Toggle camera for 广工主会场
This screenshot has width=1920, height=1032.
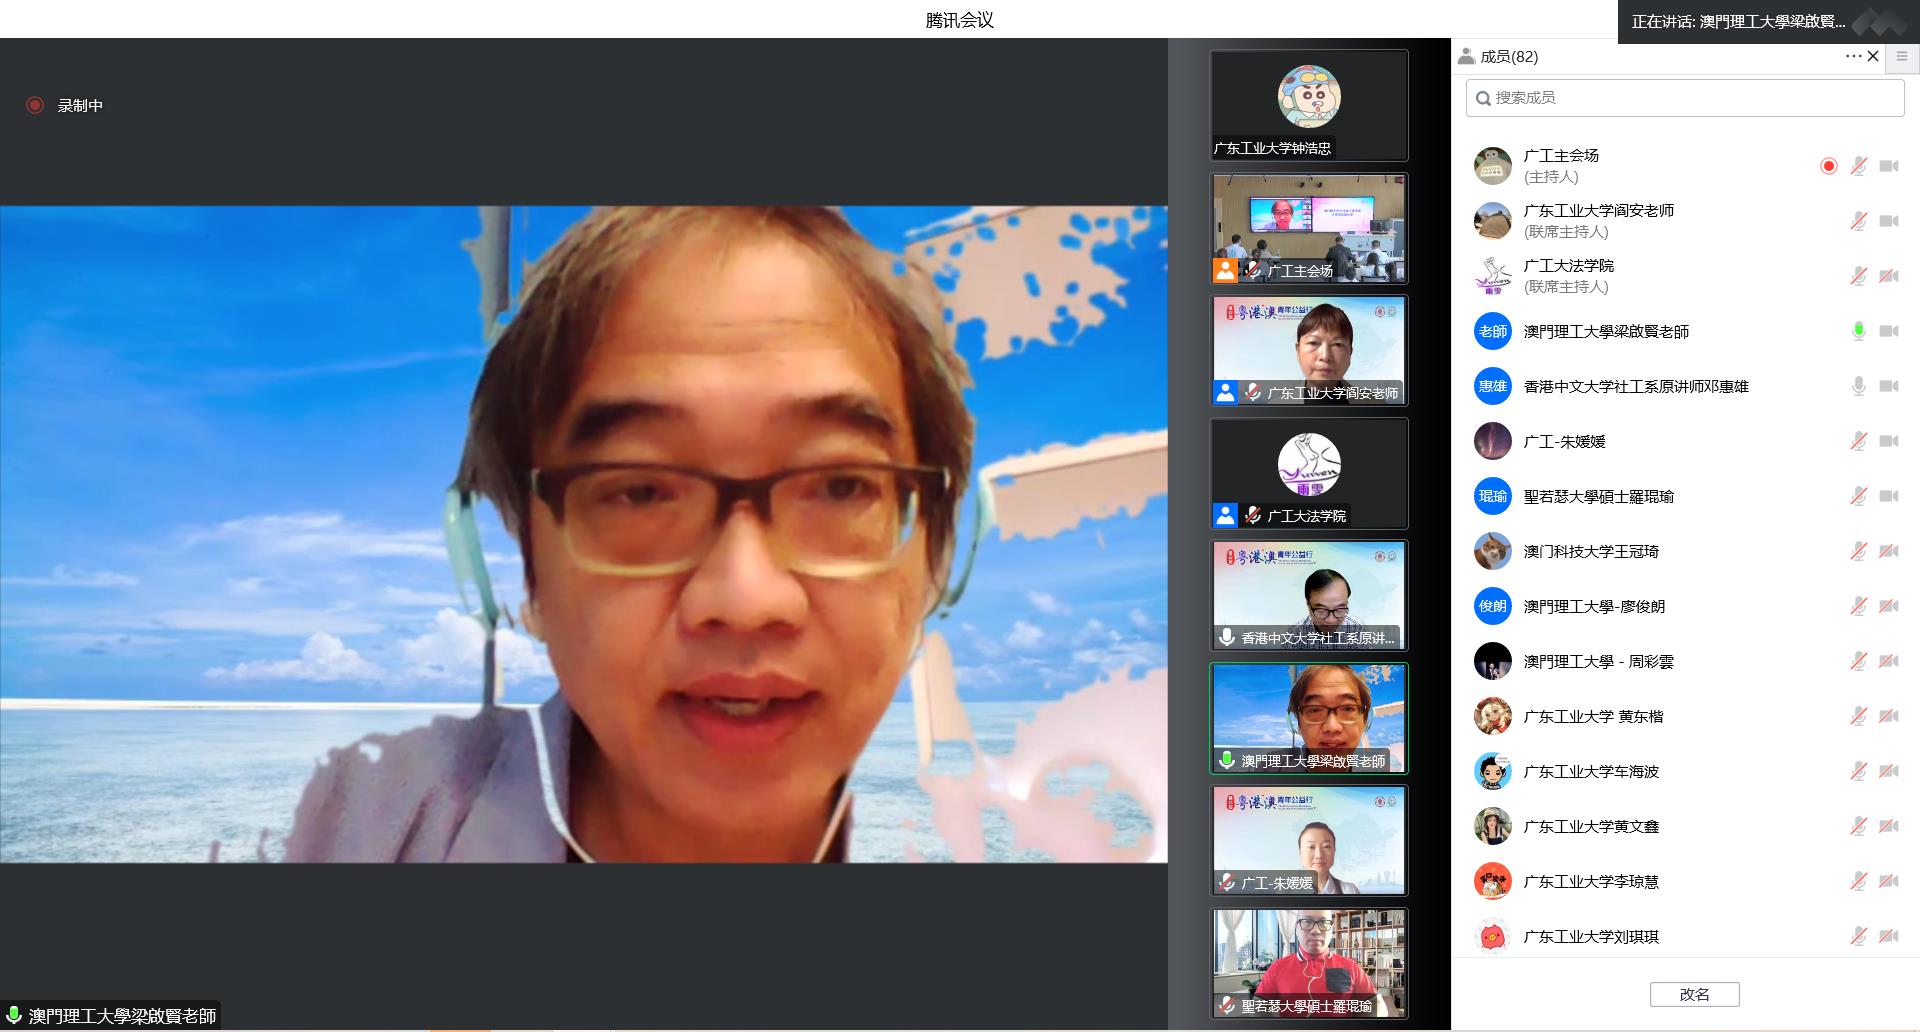point(1888,166)
